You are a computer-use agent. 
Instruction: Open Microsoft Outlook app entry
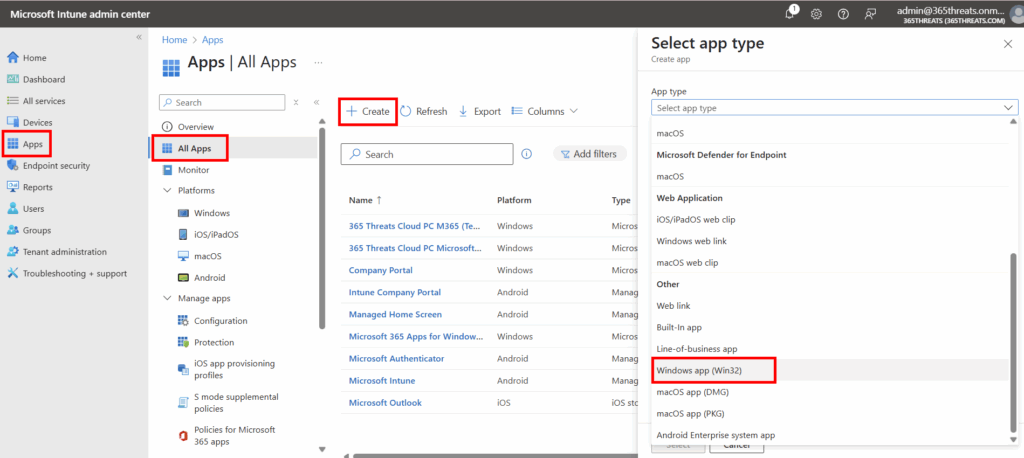point(385,402)
